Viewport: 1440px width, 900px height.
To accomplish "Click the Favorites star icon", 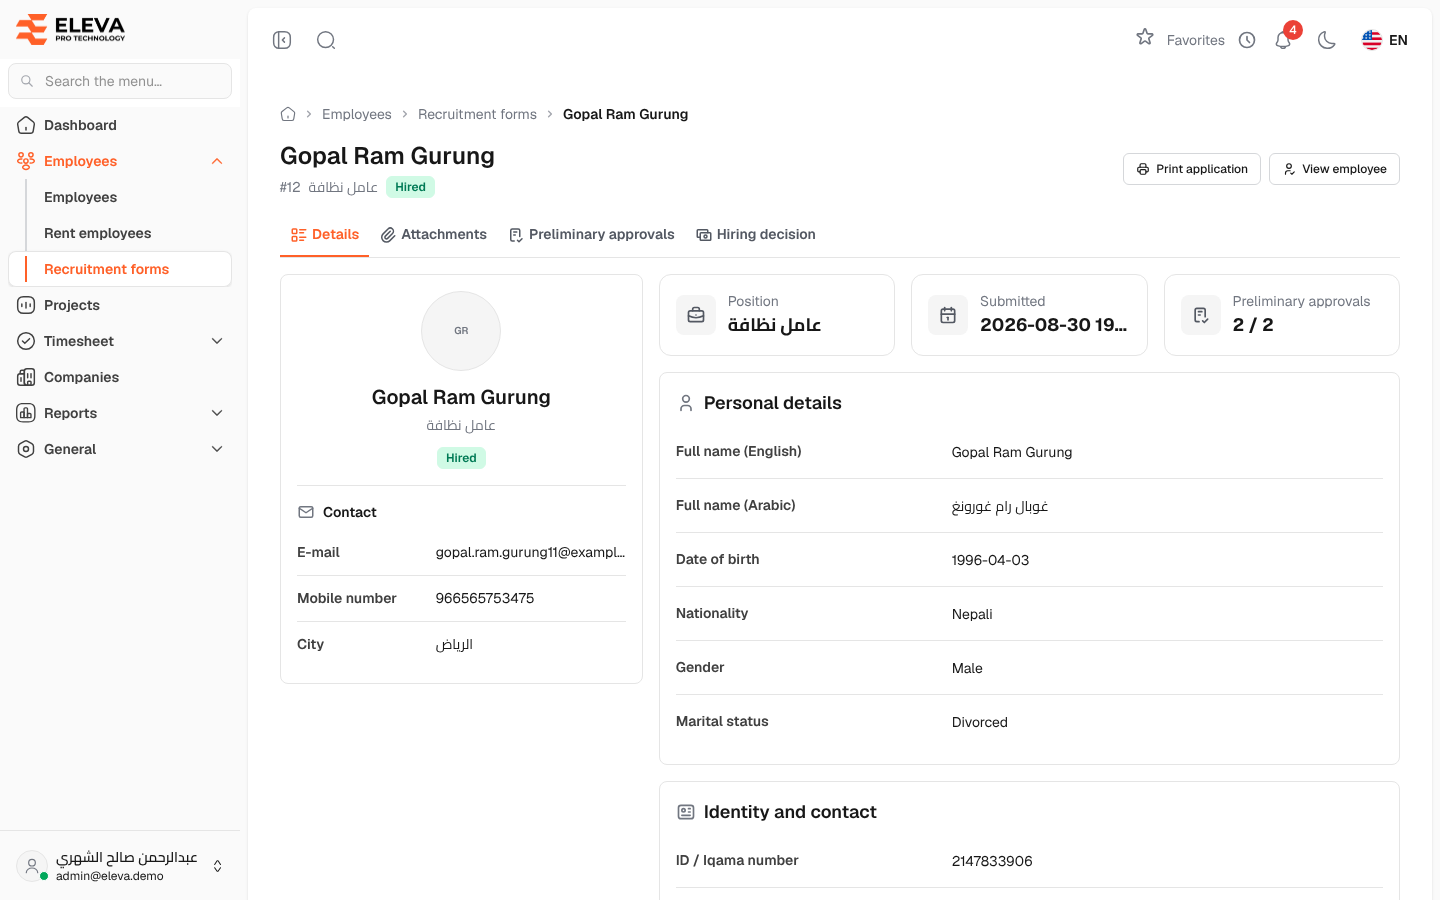I will [x=1145, y=37].
